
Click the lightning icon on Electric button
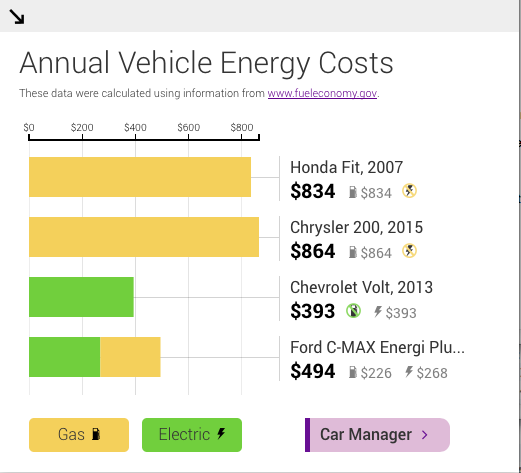click(221, 433)
